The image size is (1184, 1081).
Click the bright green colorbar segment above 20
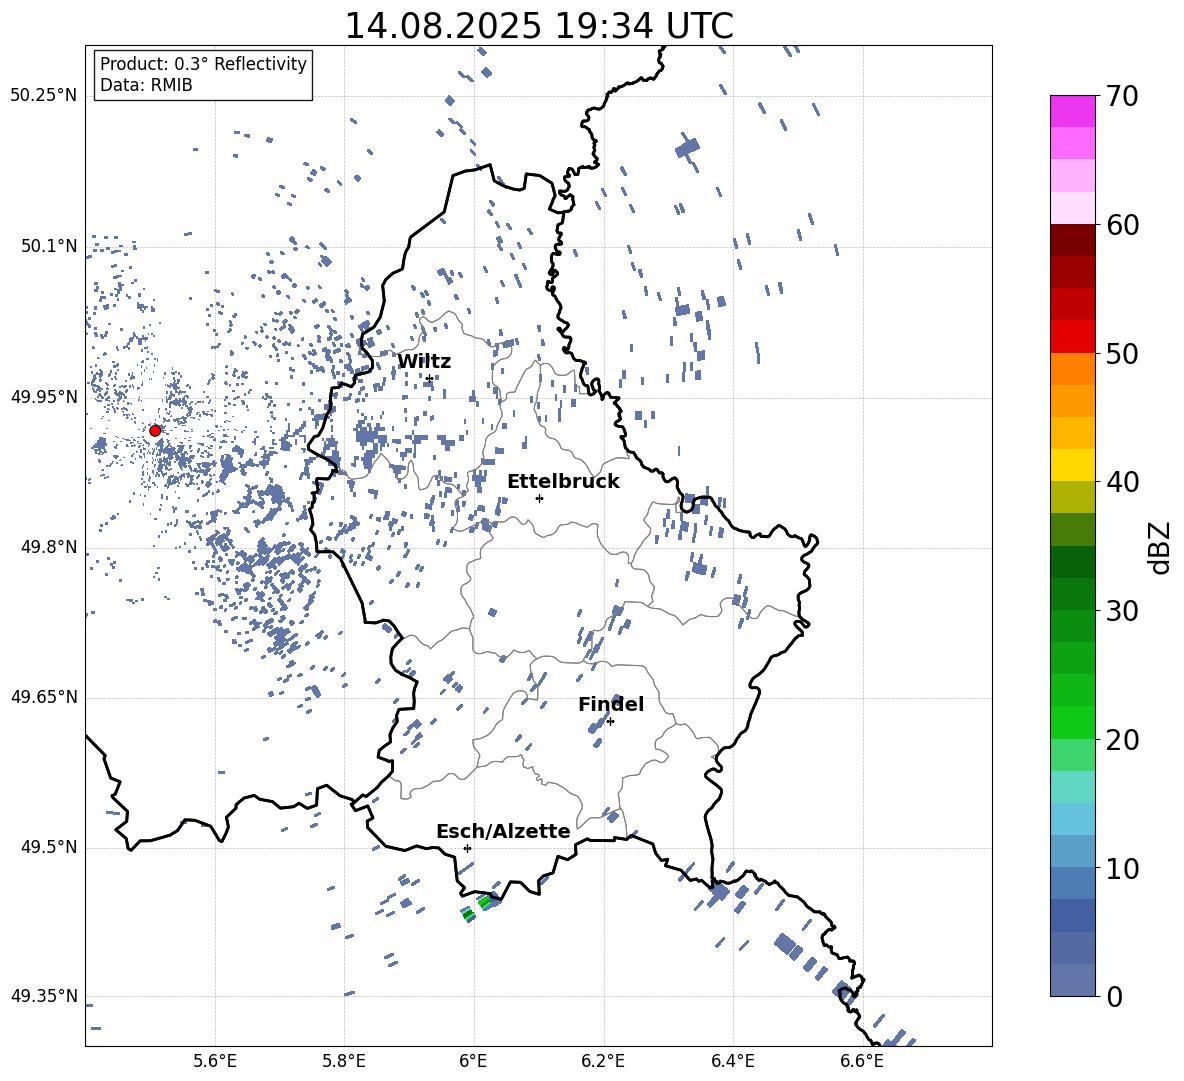click(x=1072, y=722)
